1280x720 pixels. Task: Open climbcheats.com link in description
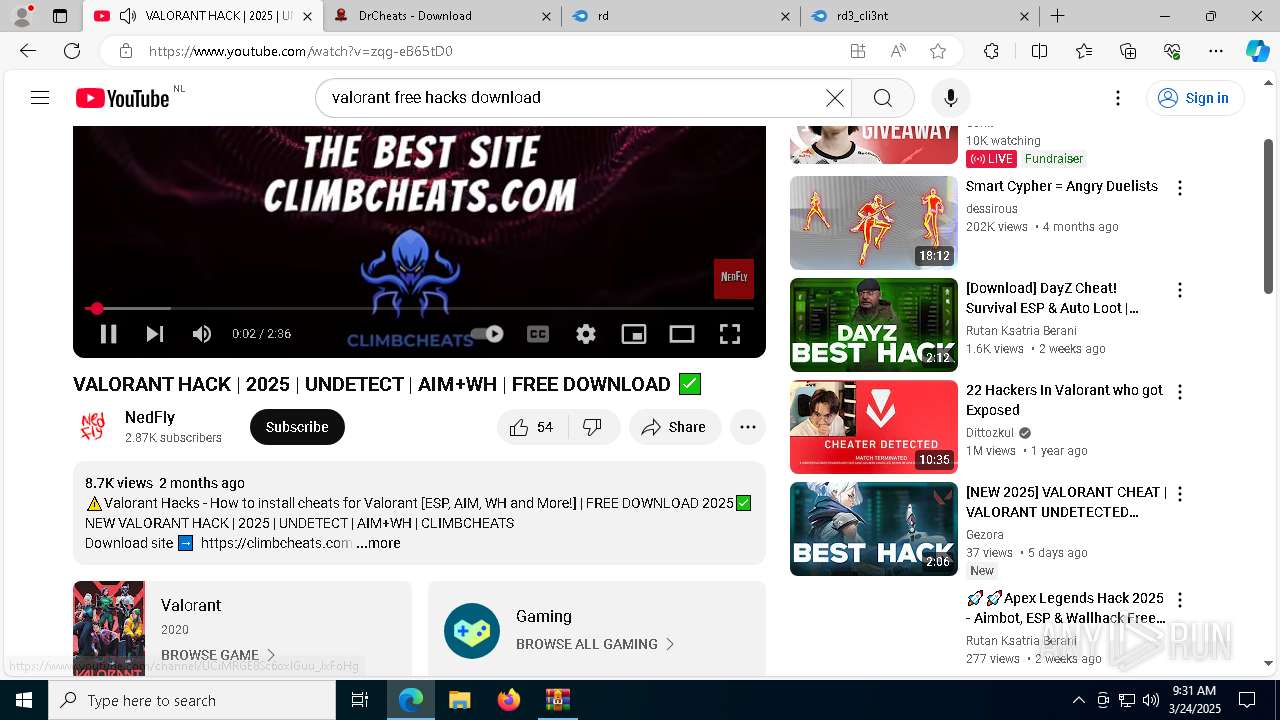(x=276, y=543)
